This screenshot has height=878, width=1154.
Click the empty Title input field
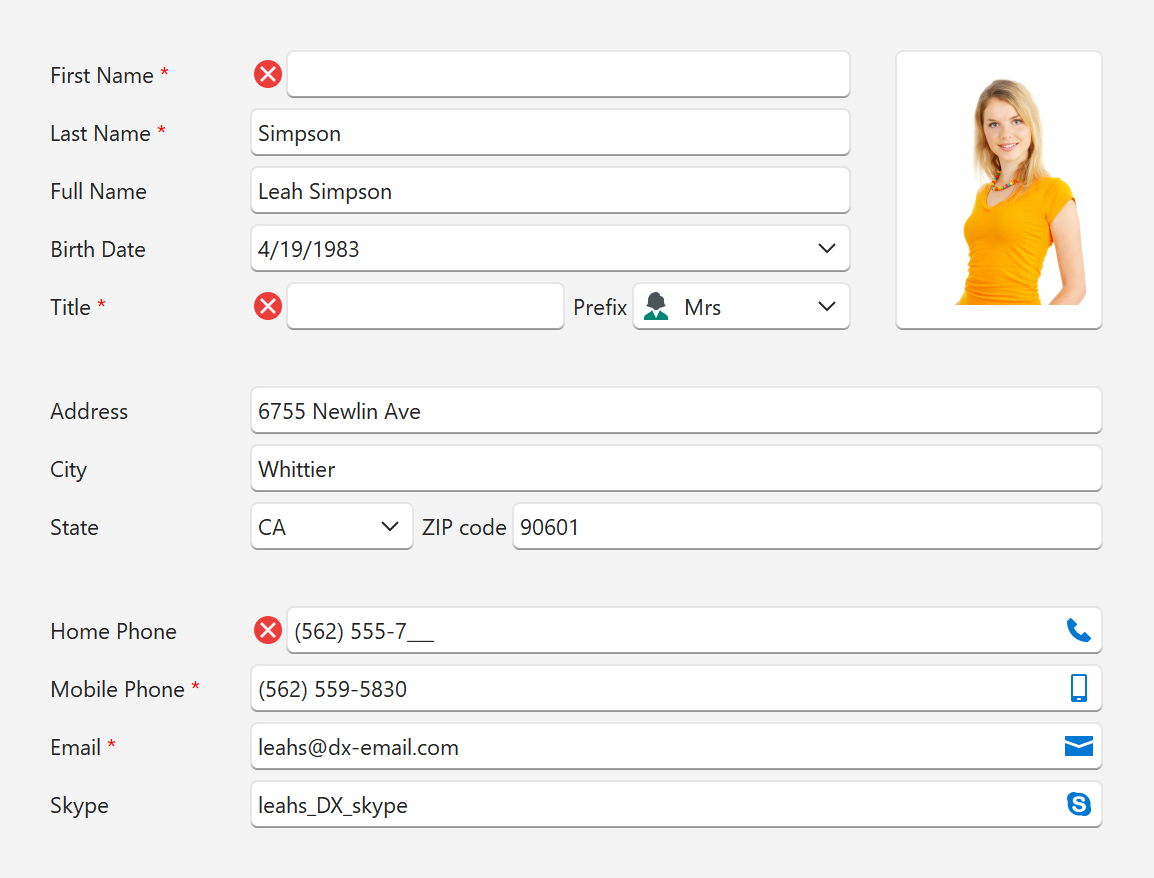pos(425,307)
